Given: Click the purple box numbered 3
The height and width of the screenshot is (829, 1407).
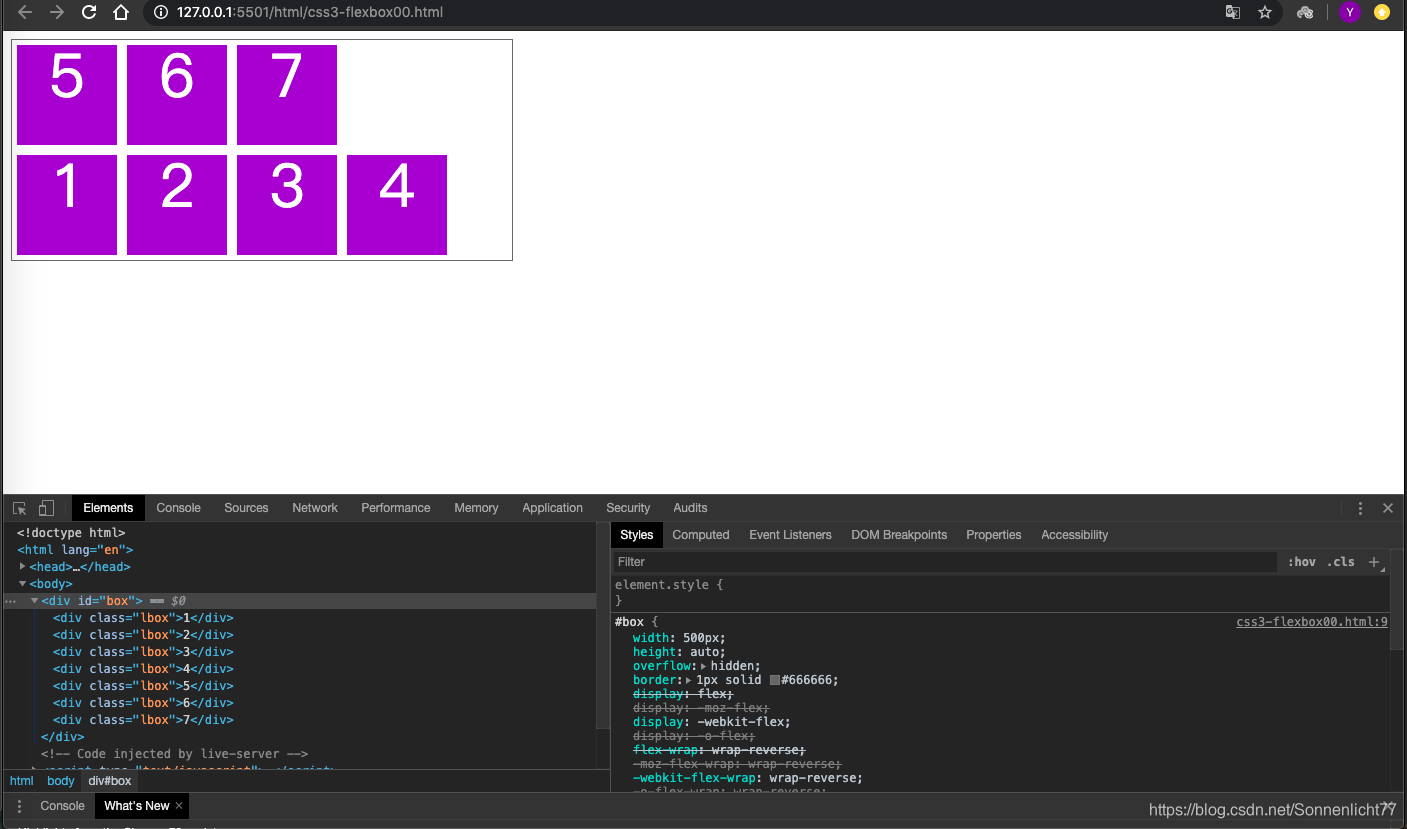Looking at the screenshot, I should pyautogui.click(x=287, y=205).
